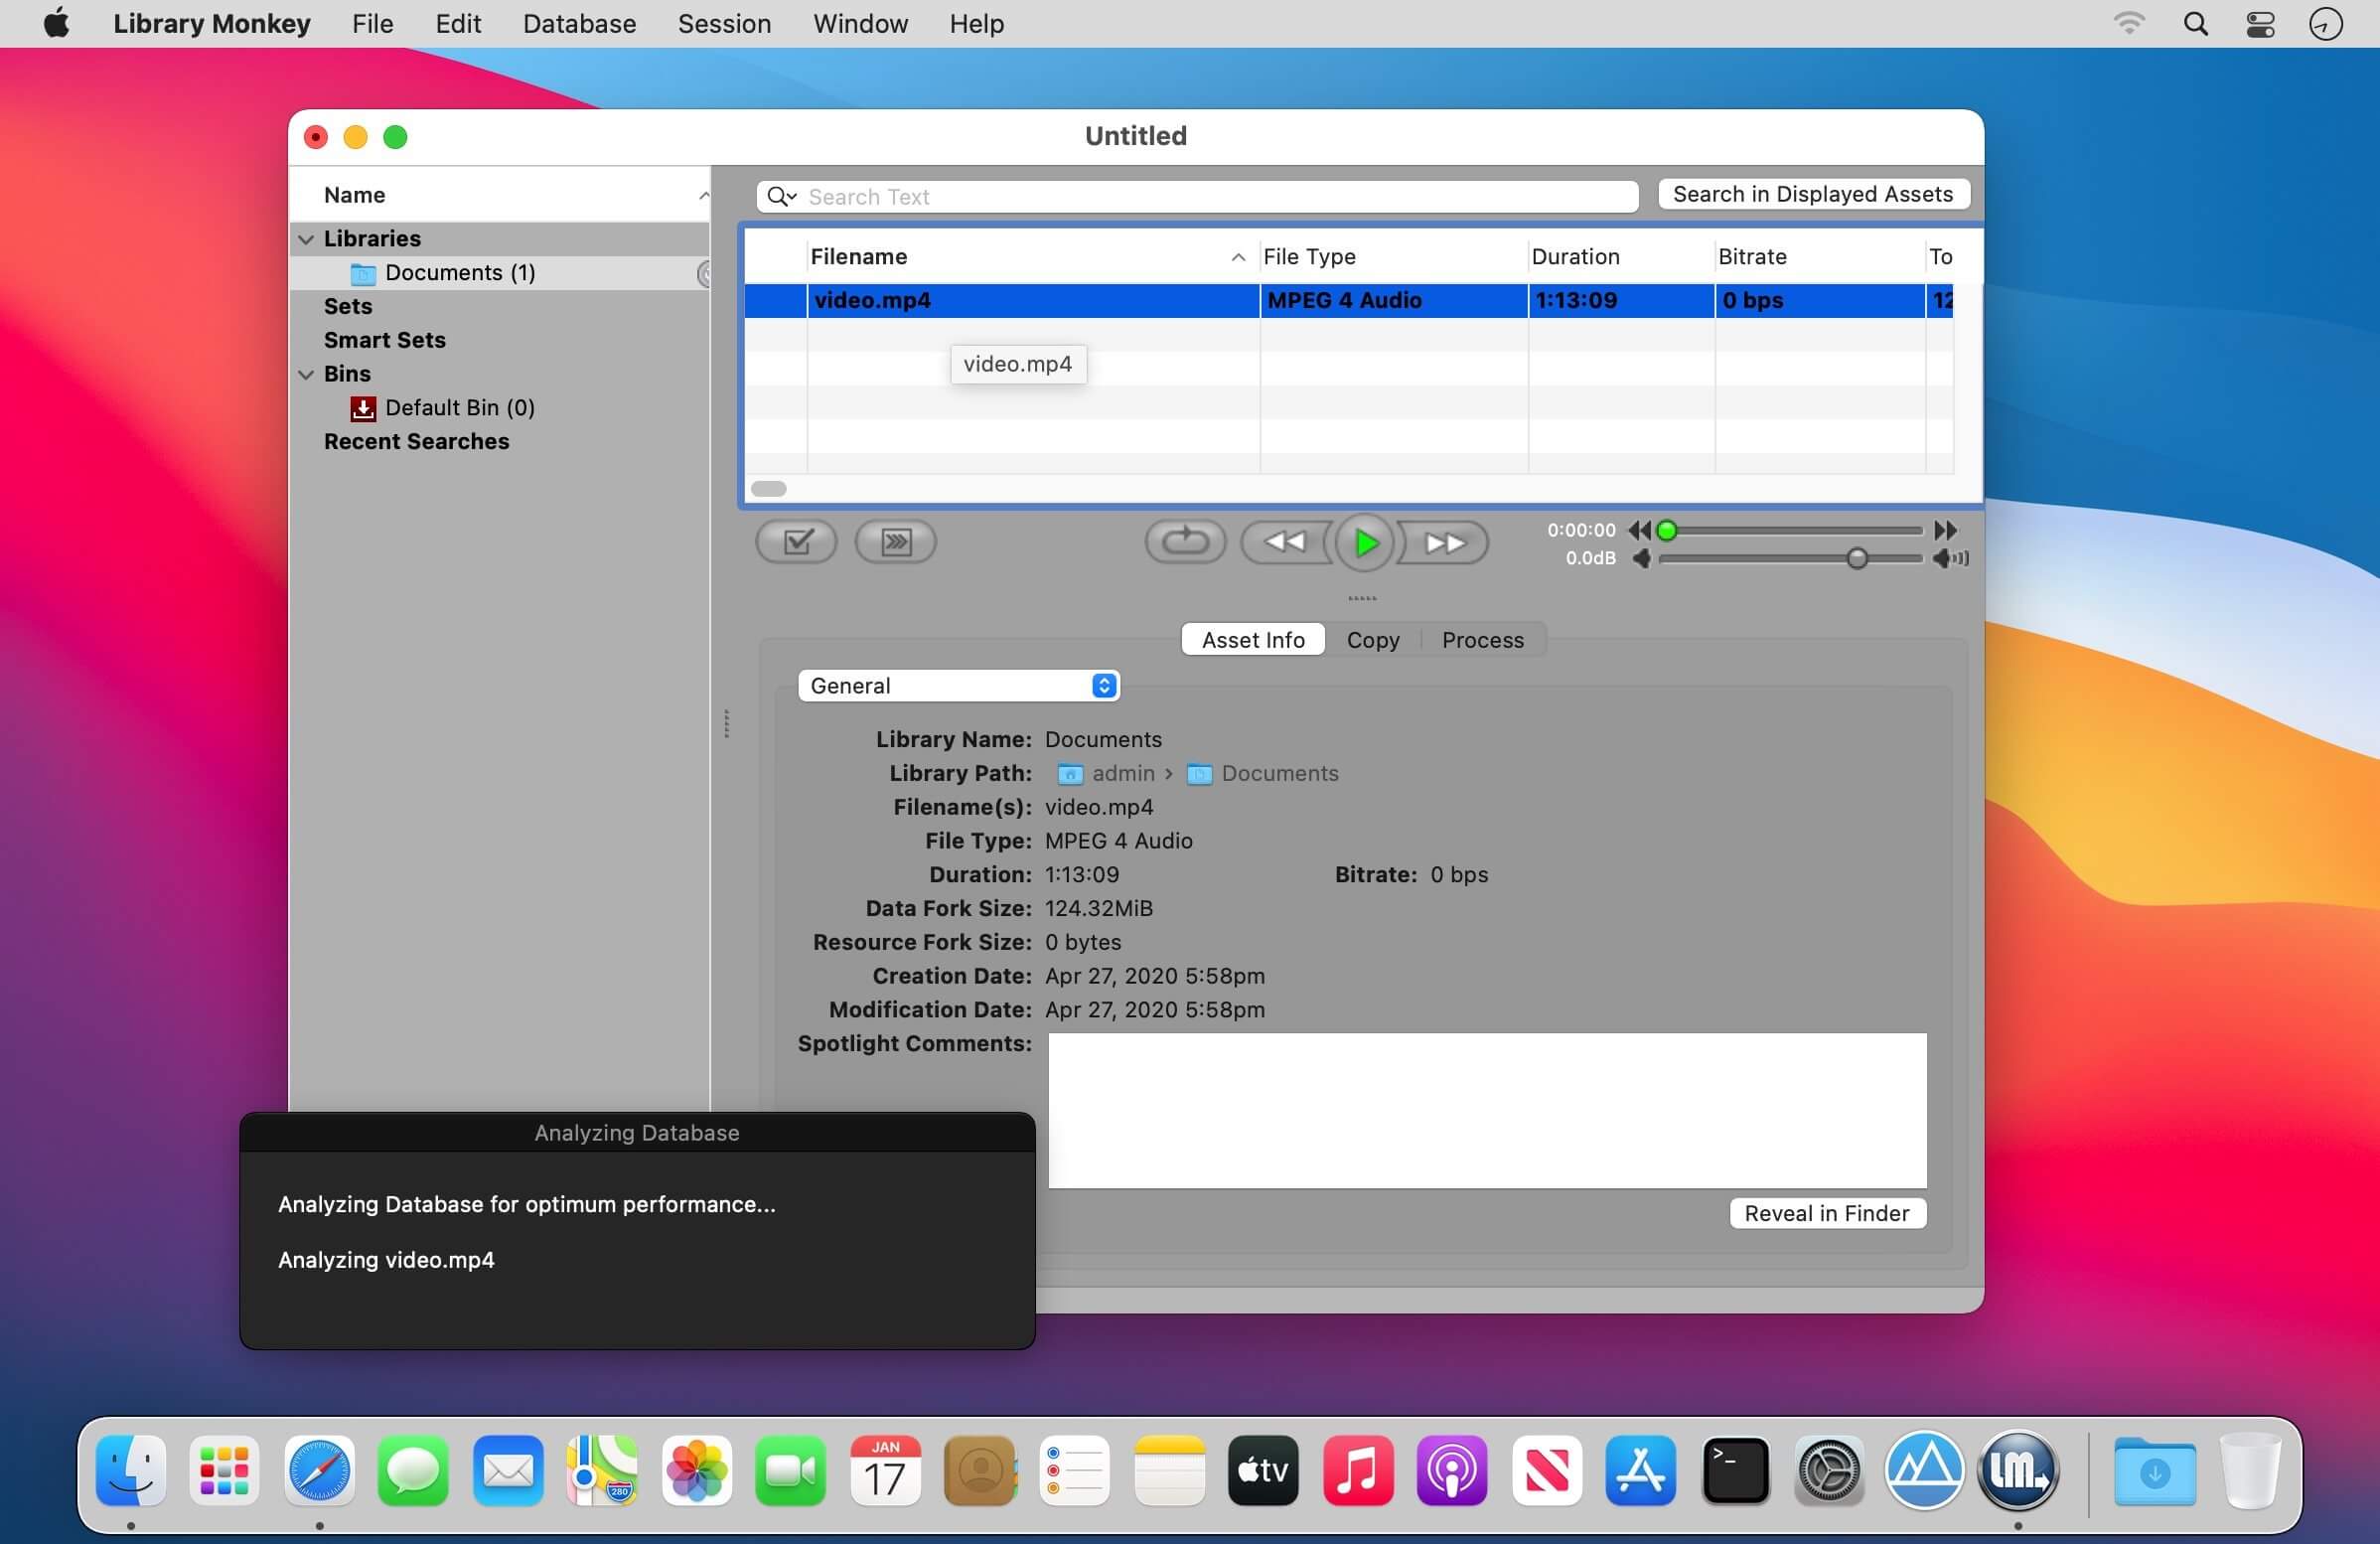The image size is (2380, 1544).
Task: Open the General info popup menu
Action: (x=958, y=686)
